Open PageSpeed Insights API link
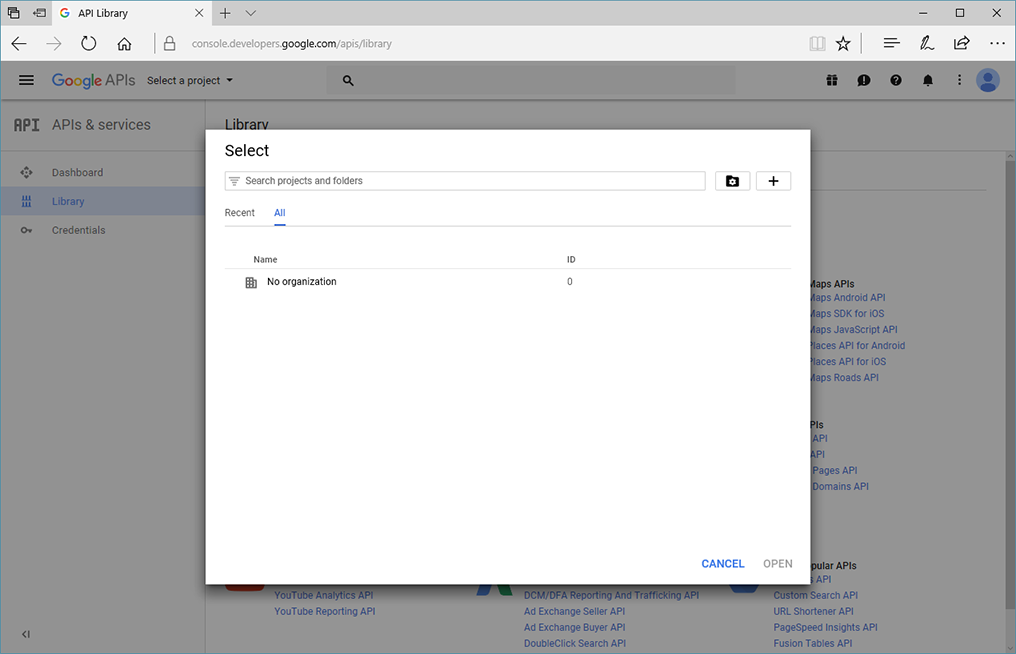 coord(825,627)
